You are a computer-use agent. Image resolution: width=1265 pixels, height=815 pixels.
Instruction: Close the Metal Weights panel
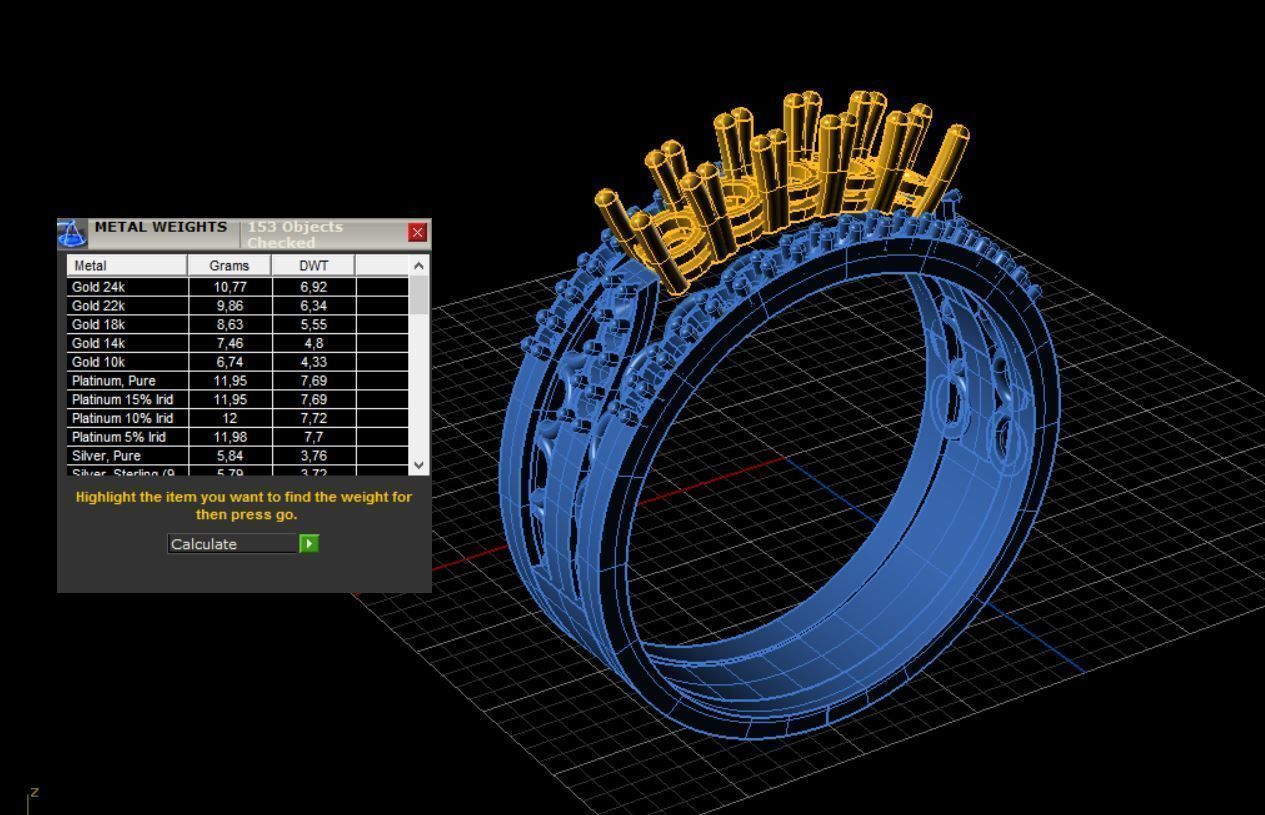[418, 233]
